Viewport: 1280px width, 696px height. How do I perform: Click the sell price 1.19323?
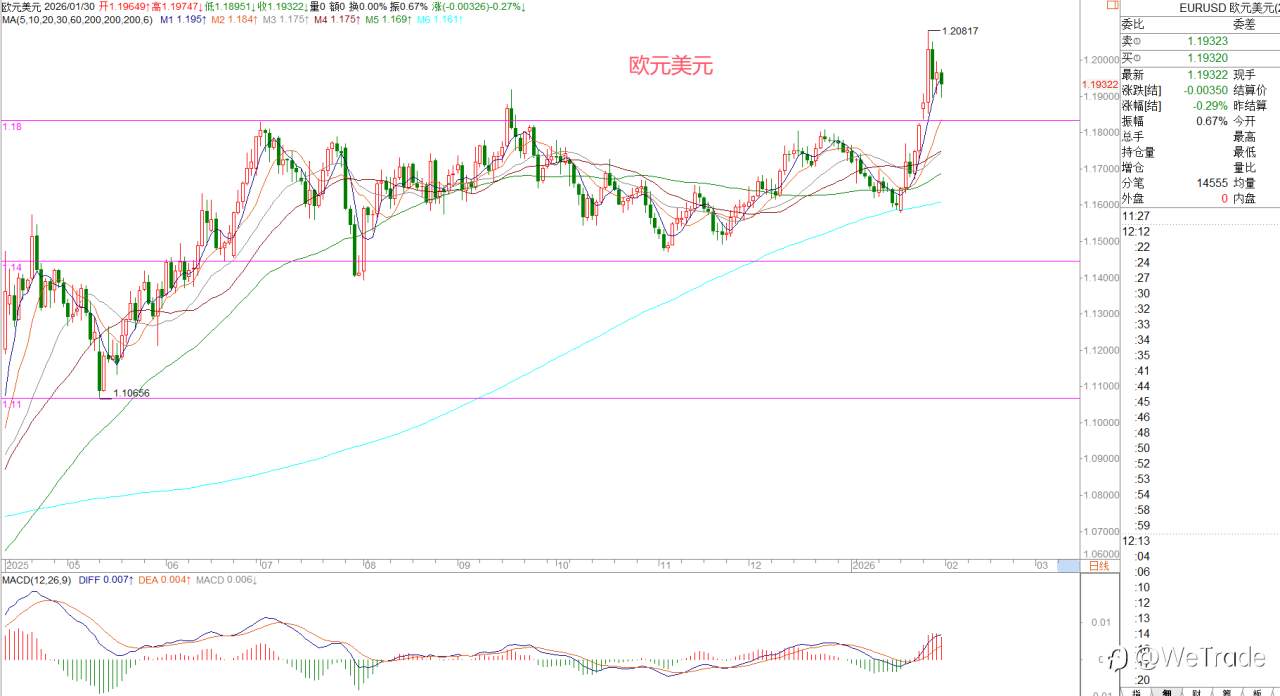coord(1207,41)
